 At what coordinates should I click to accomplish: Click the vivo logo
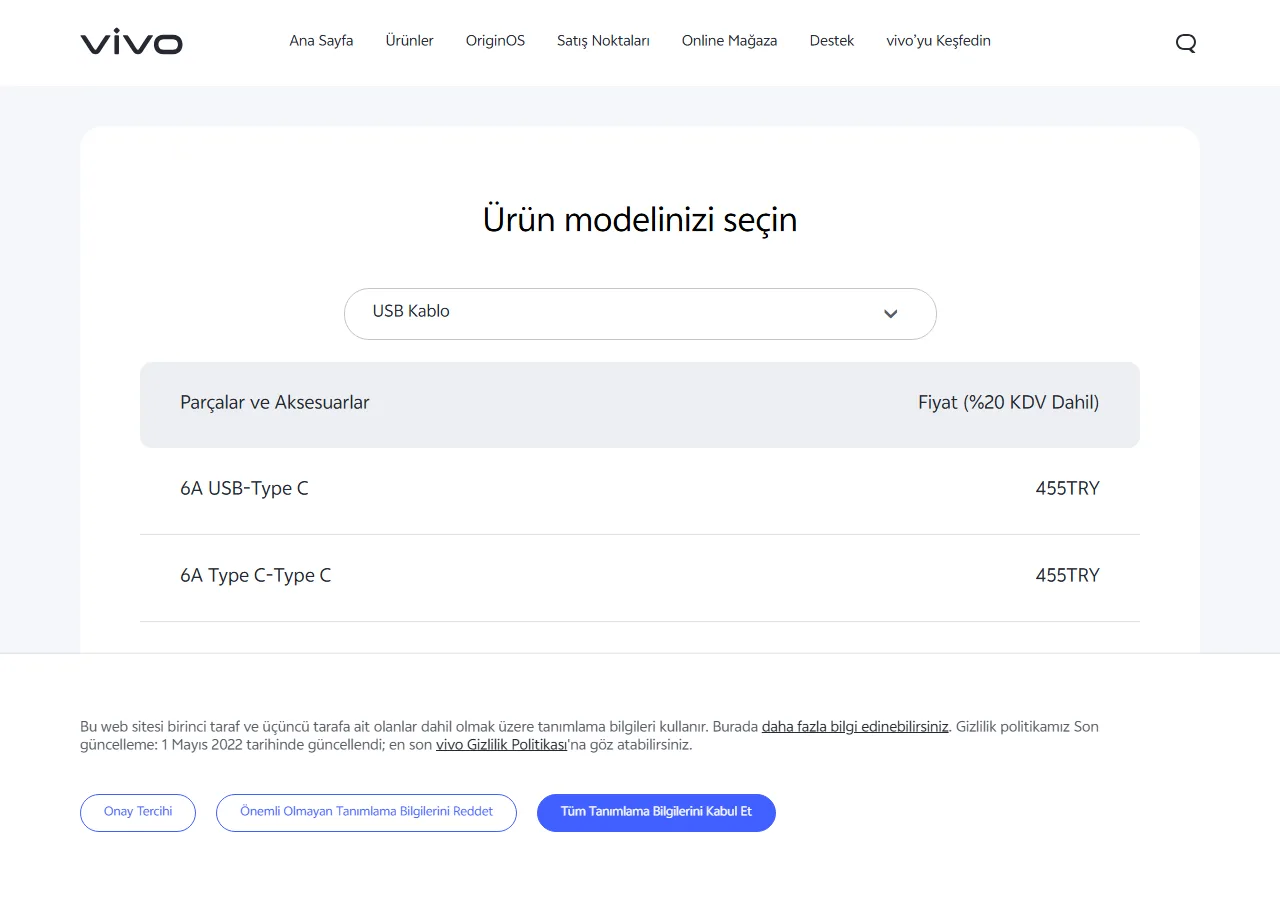(132, 43)
